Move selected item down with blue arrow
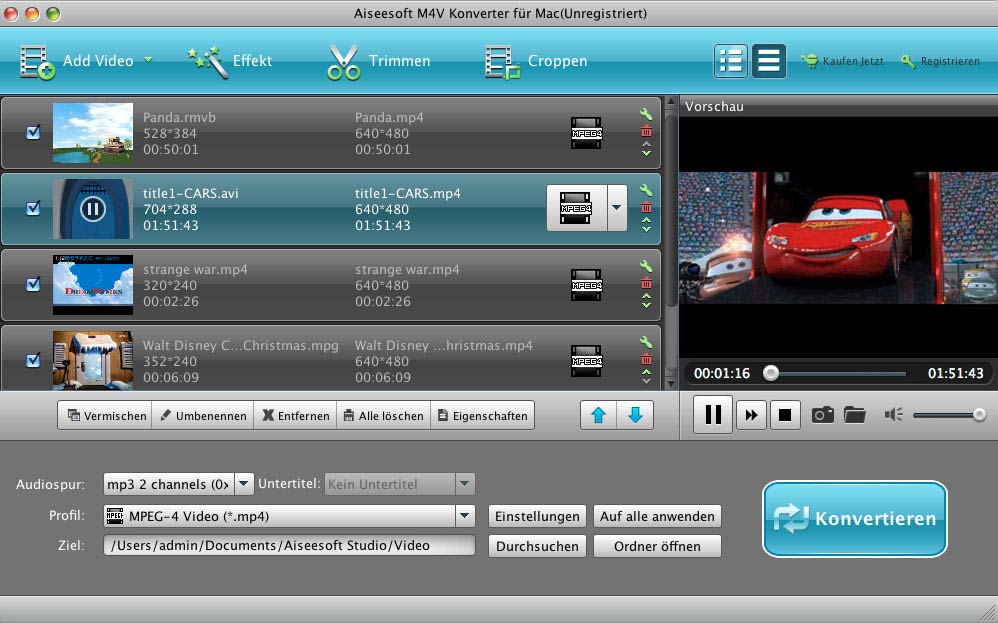The height and width of the screenshot is (623, 998). coord(635,415)
